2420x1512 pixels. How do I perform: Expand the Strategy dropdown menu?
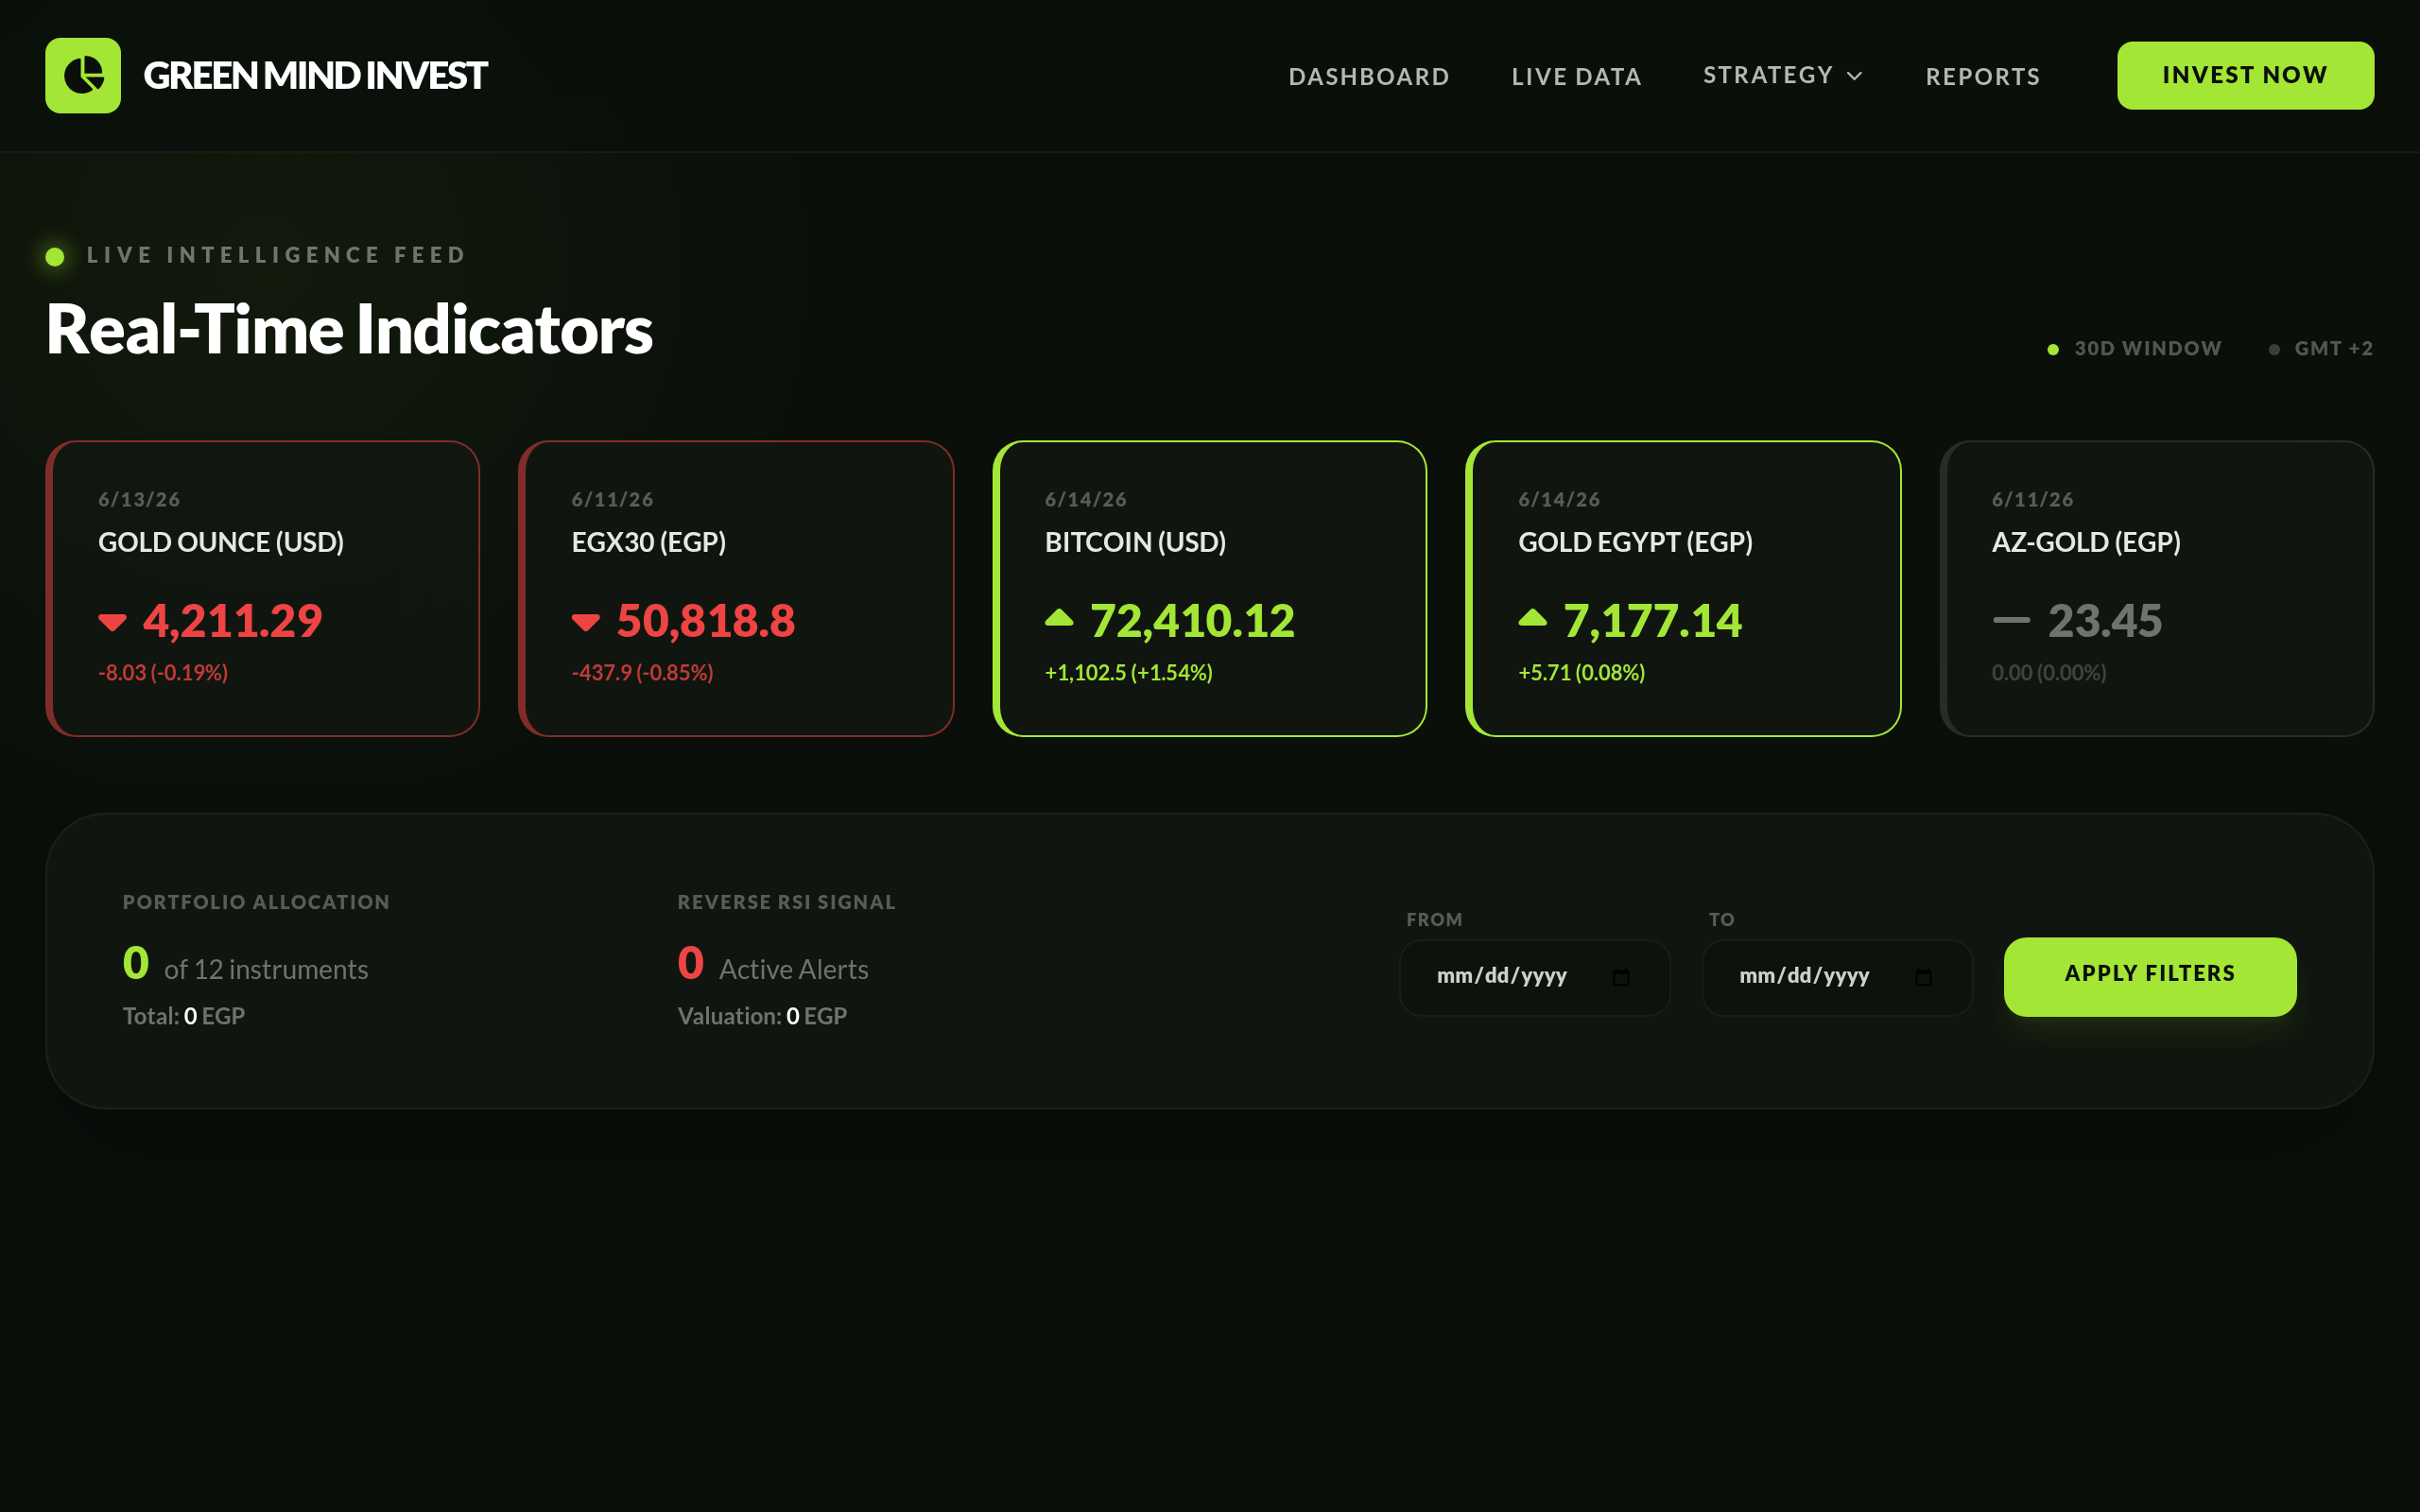(x=1783, y=76)
